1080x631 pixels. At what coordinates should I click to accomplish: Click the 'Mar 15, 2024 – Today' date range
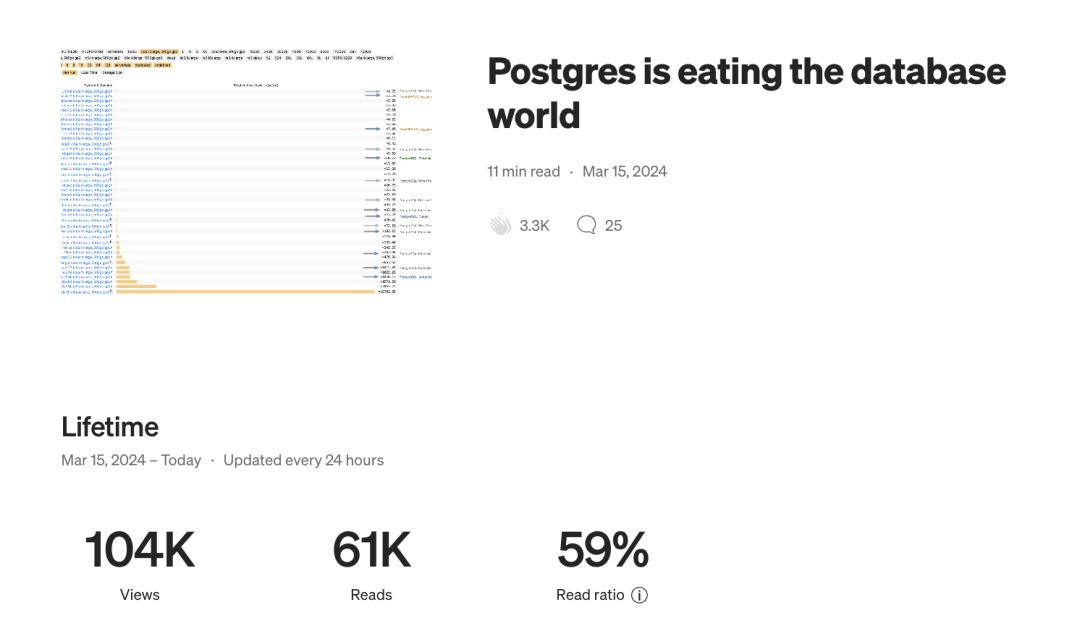click(131, 460)
